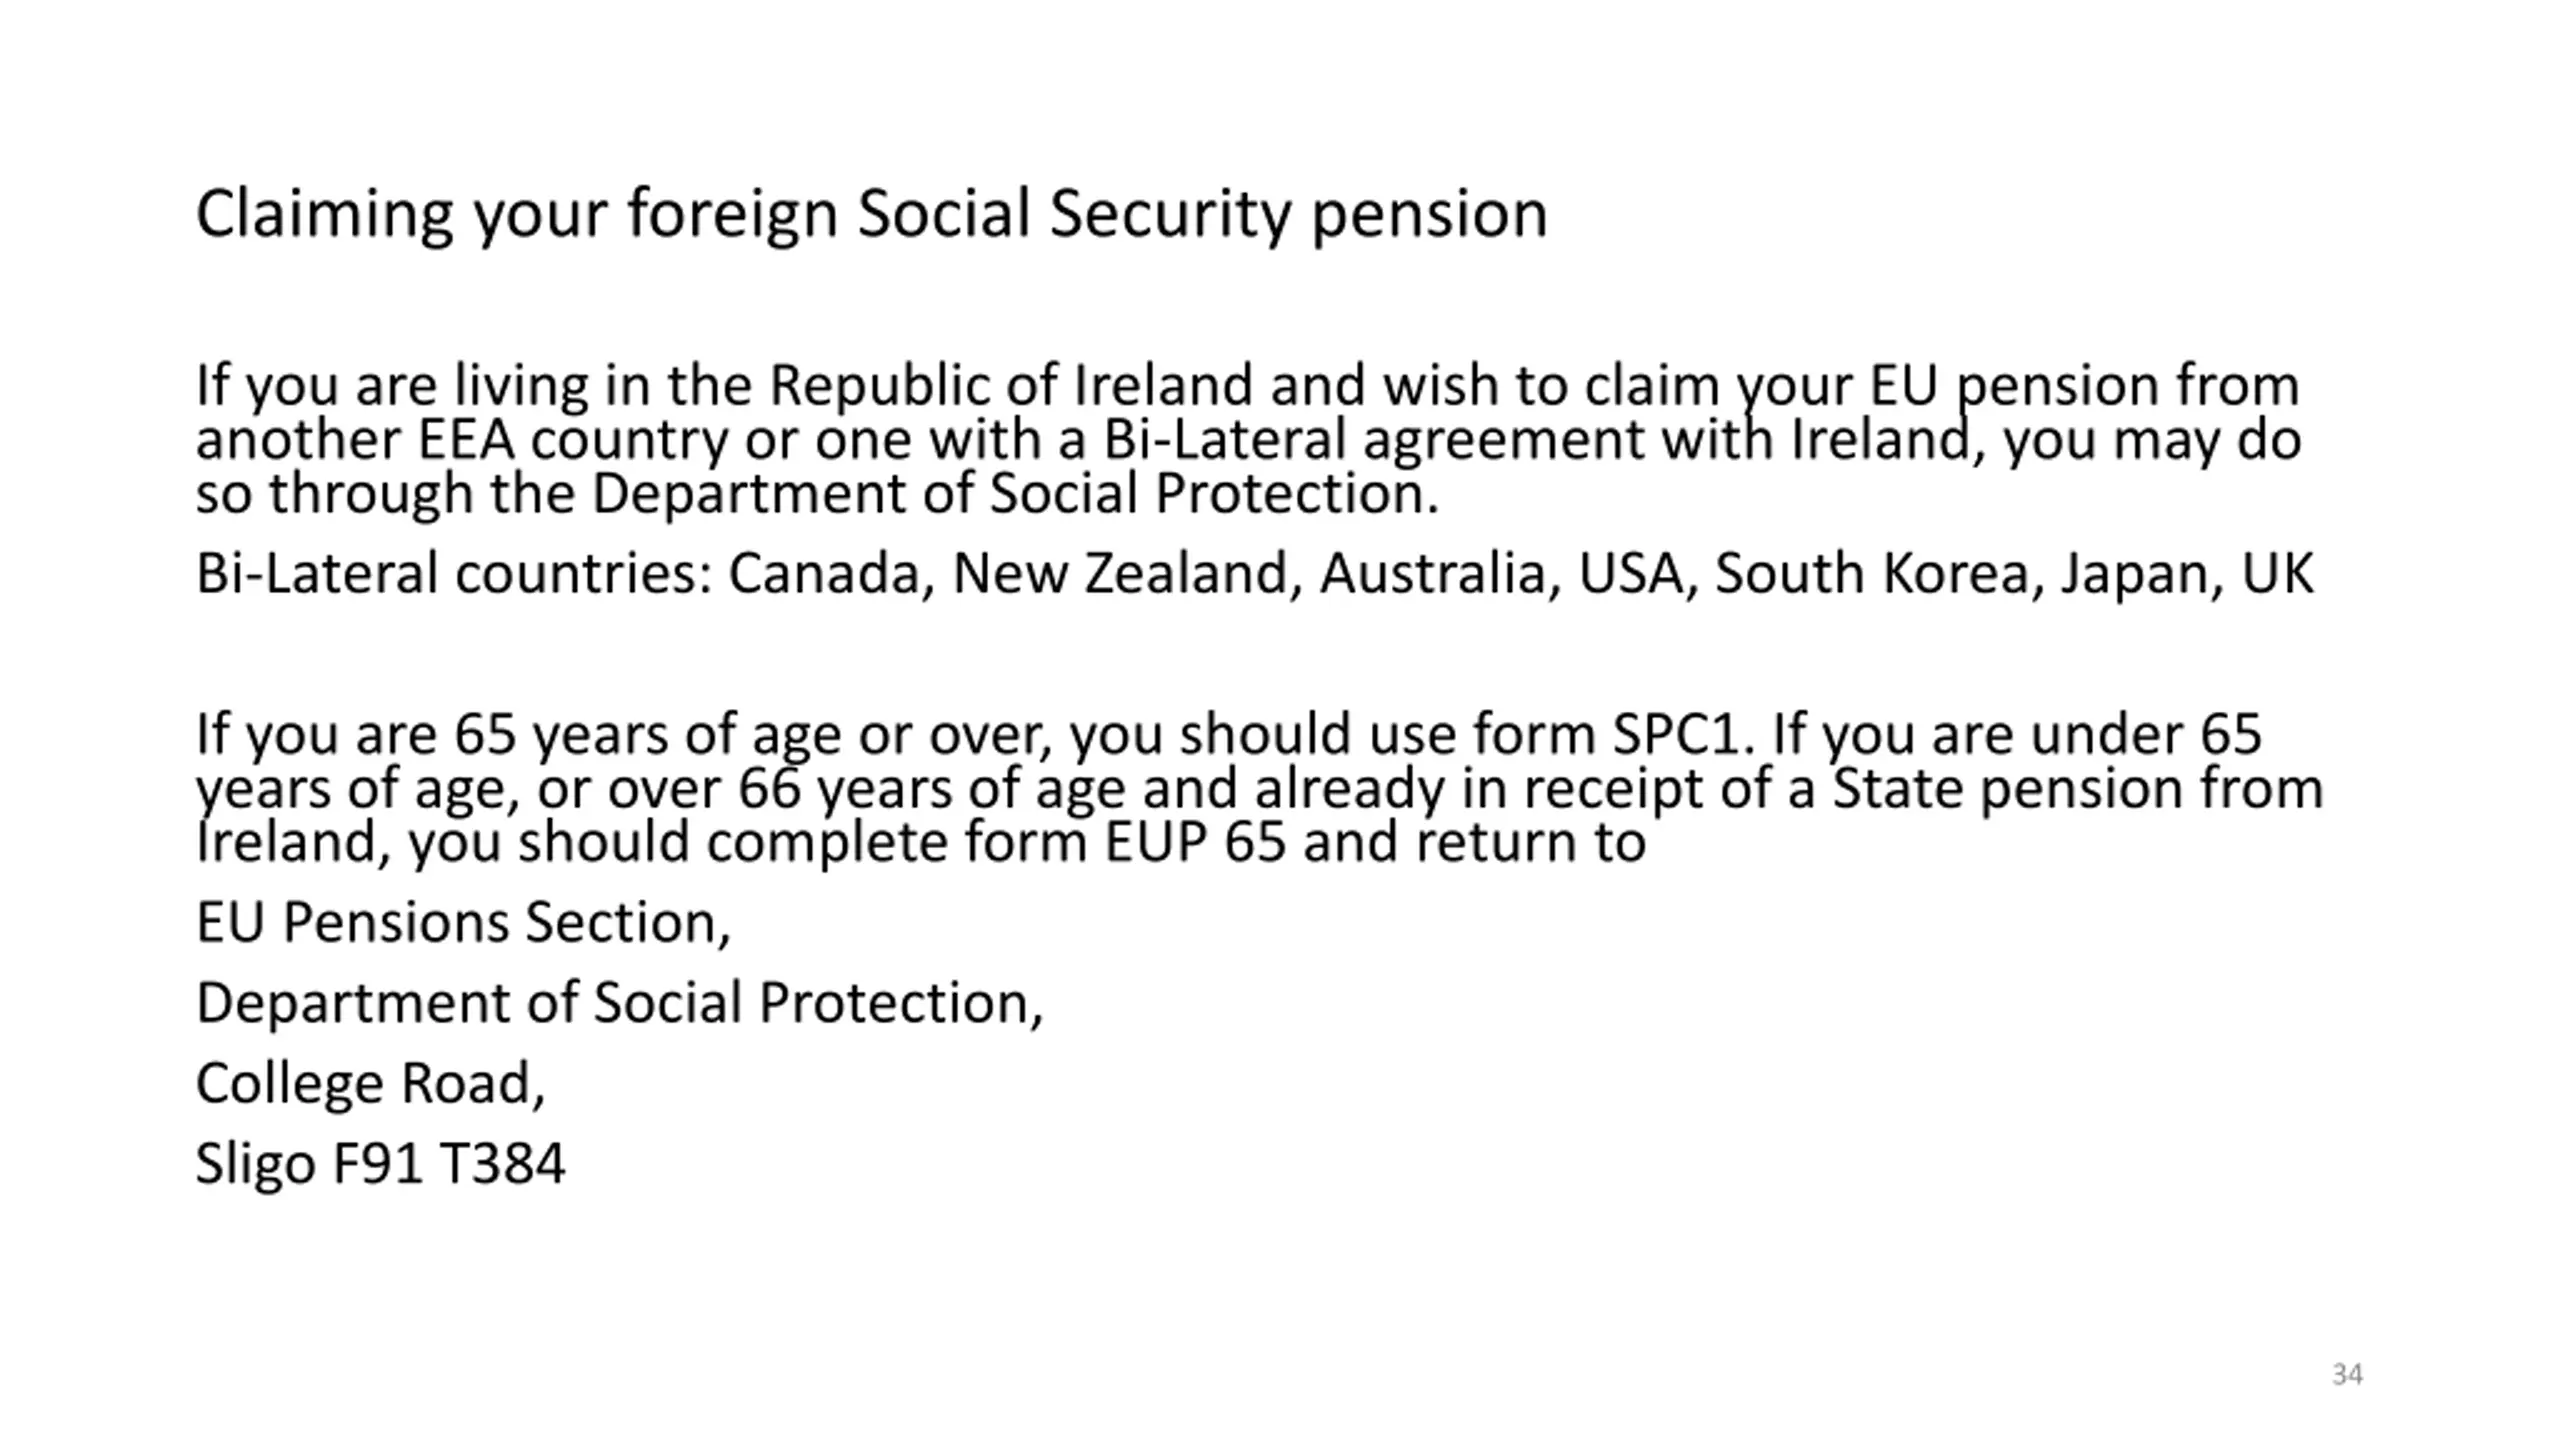This screenshot has width=2560, height=1440.
Task: Select the 'Department of Social Protection,' address line
Action: [619, 1003]
